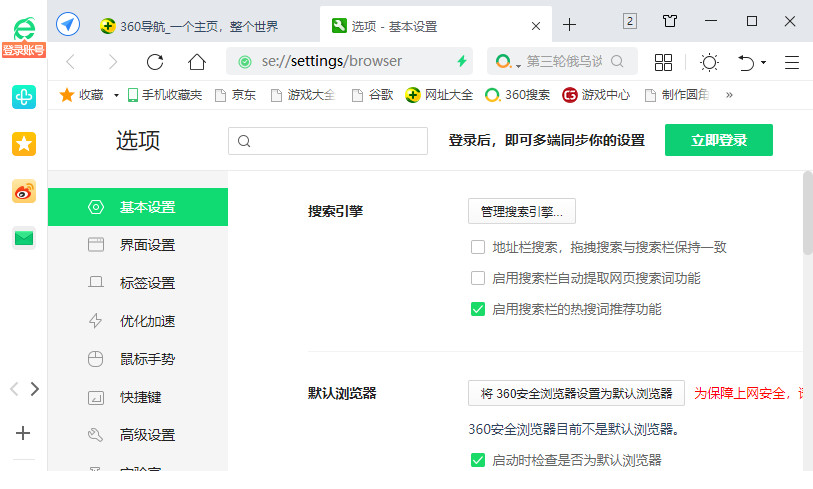
Task: Enable 地址栏搜索，拖拽搜索与搜索栏保持一致 checkbox
Action: [478, 247]
